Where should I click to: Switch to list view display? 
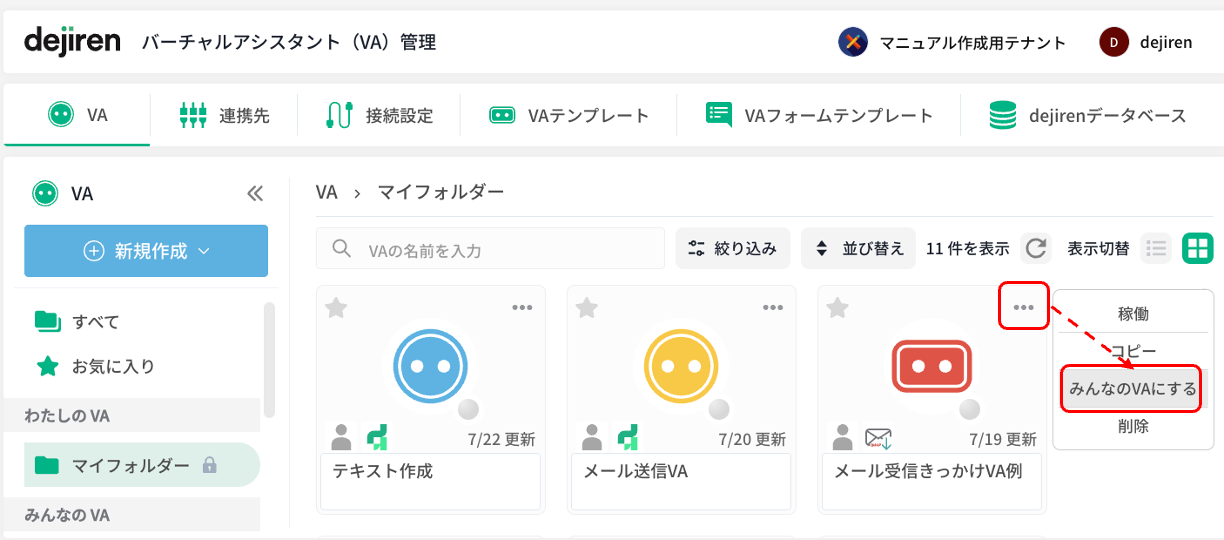(1156, 248)
